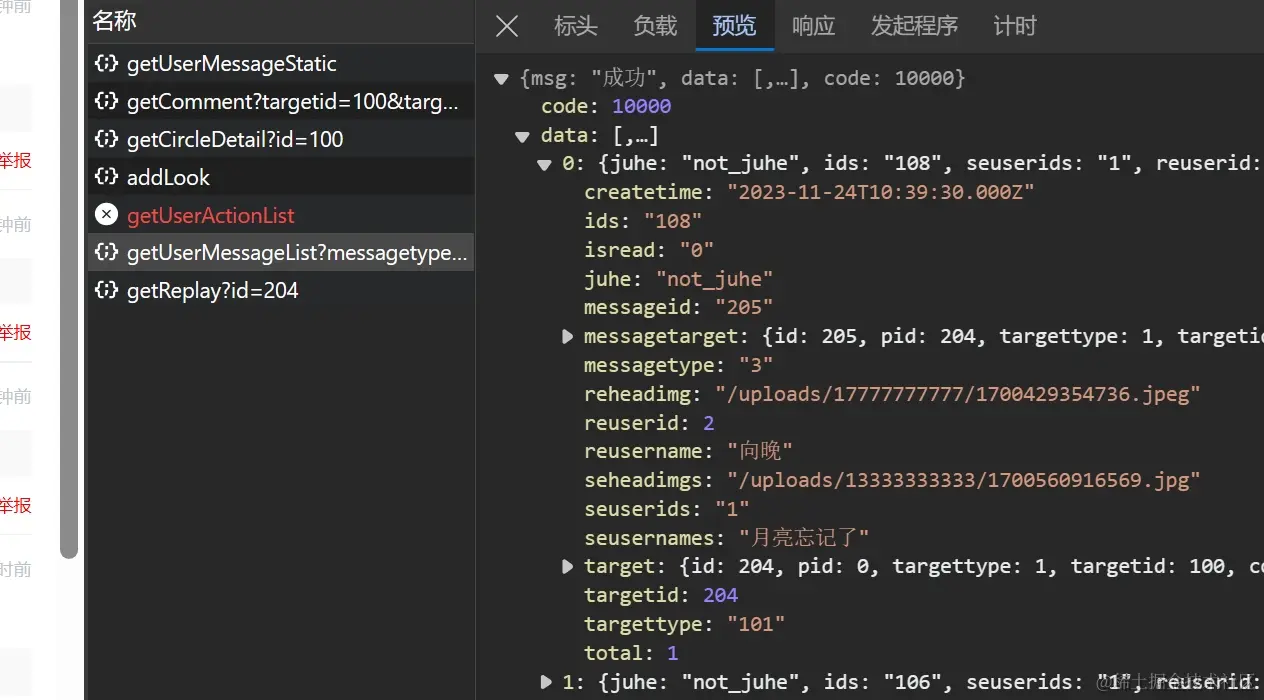Collapse the data array node
This screenshot has width=1264, height=700.
pos(522,137)
